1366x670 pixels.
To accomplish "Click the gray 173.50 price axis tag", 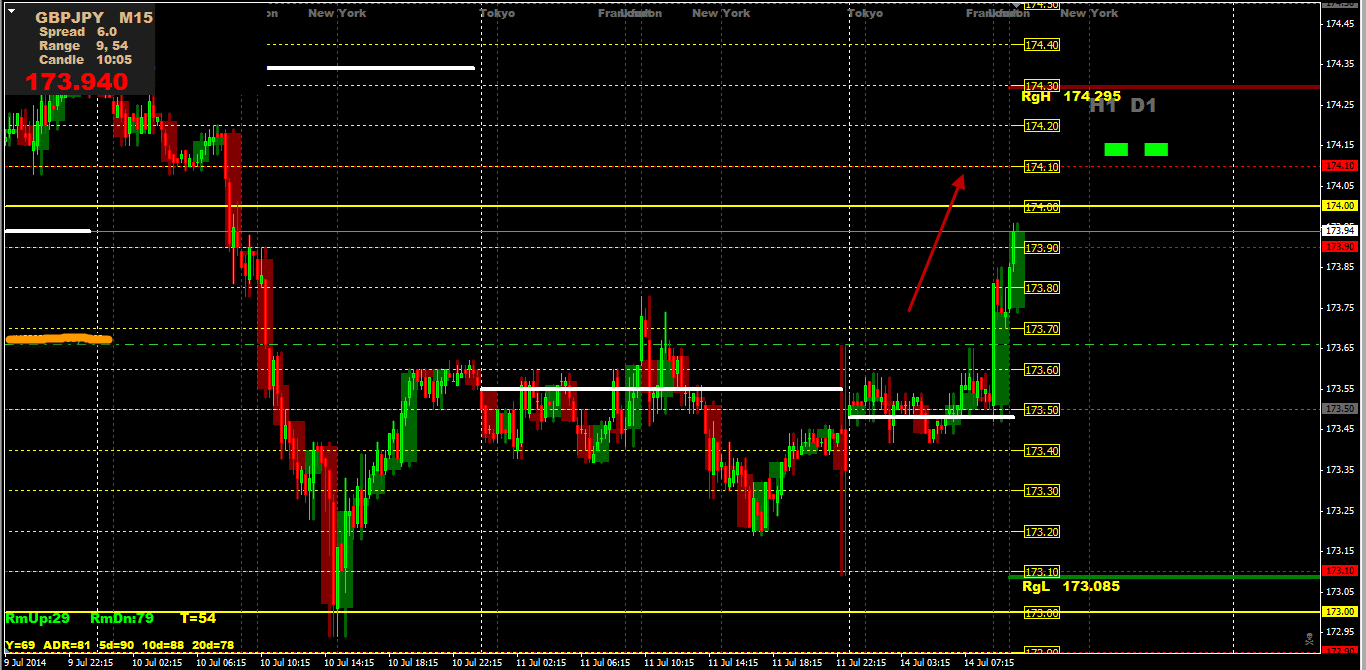I will 1340,408.
